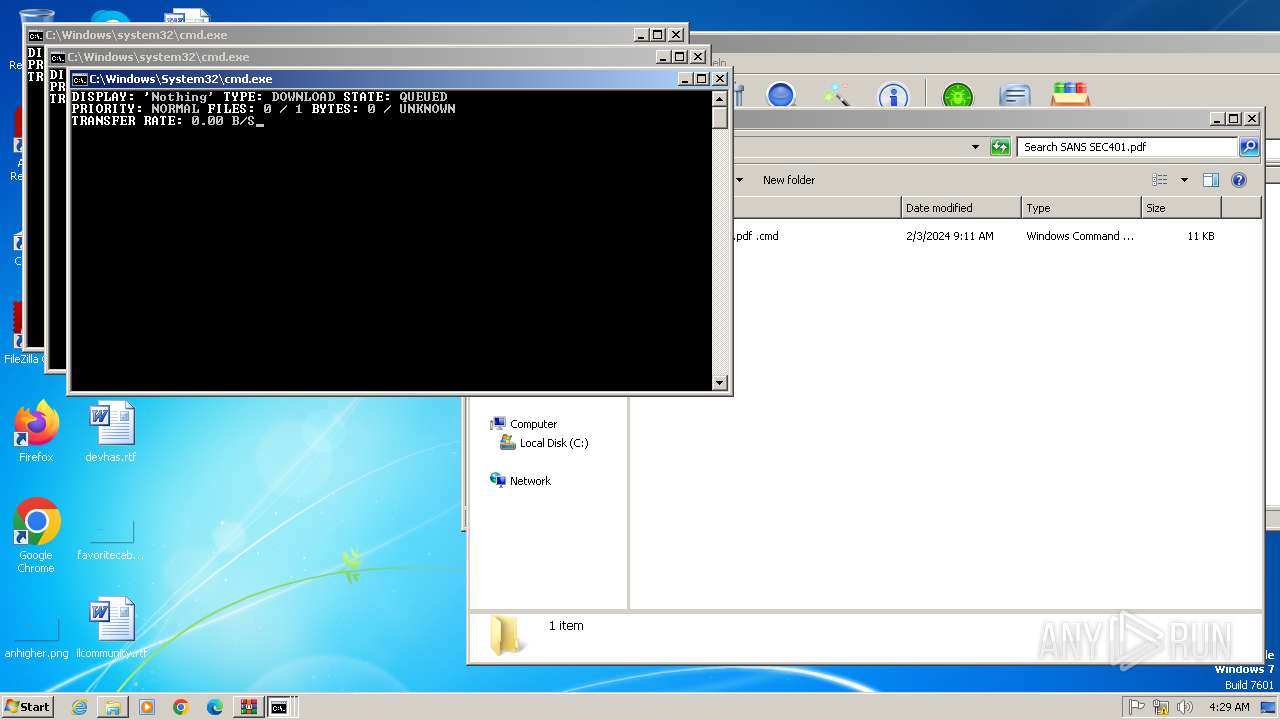Maximize the front cmd.exe window
1280x720 pixels.
tap(702, 79)
